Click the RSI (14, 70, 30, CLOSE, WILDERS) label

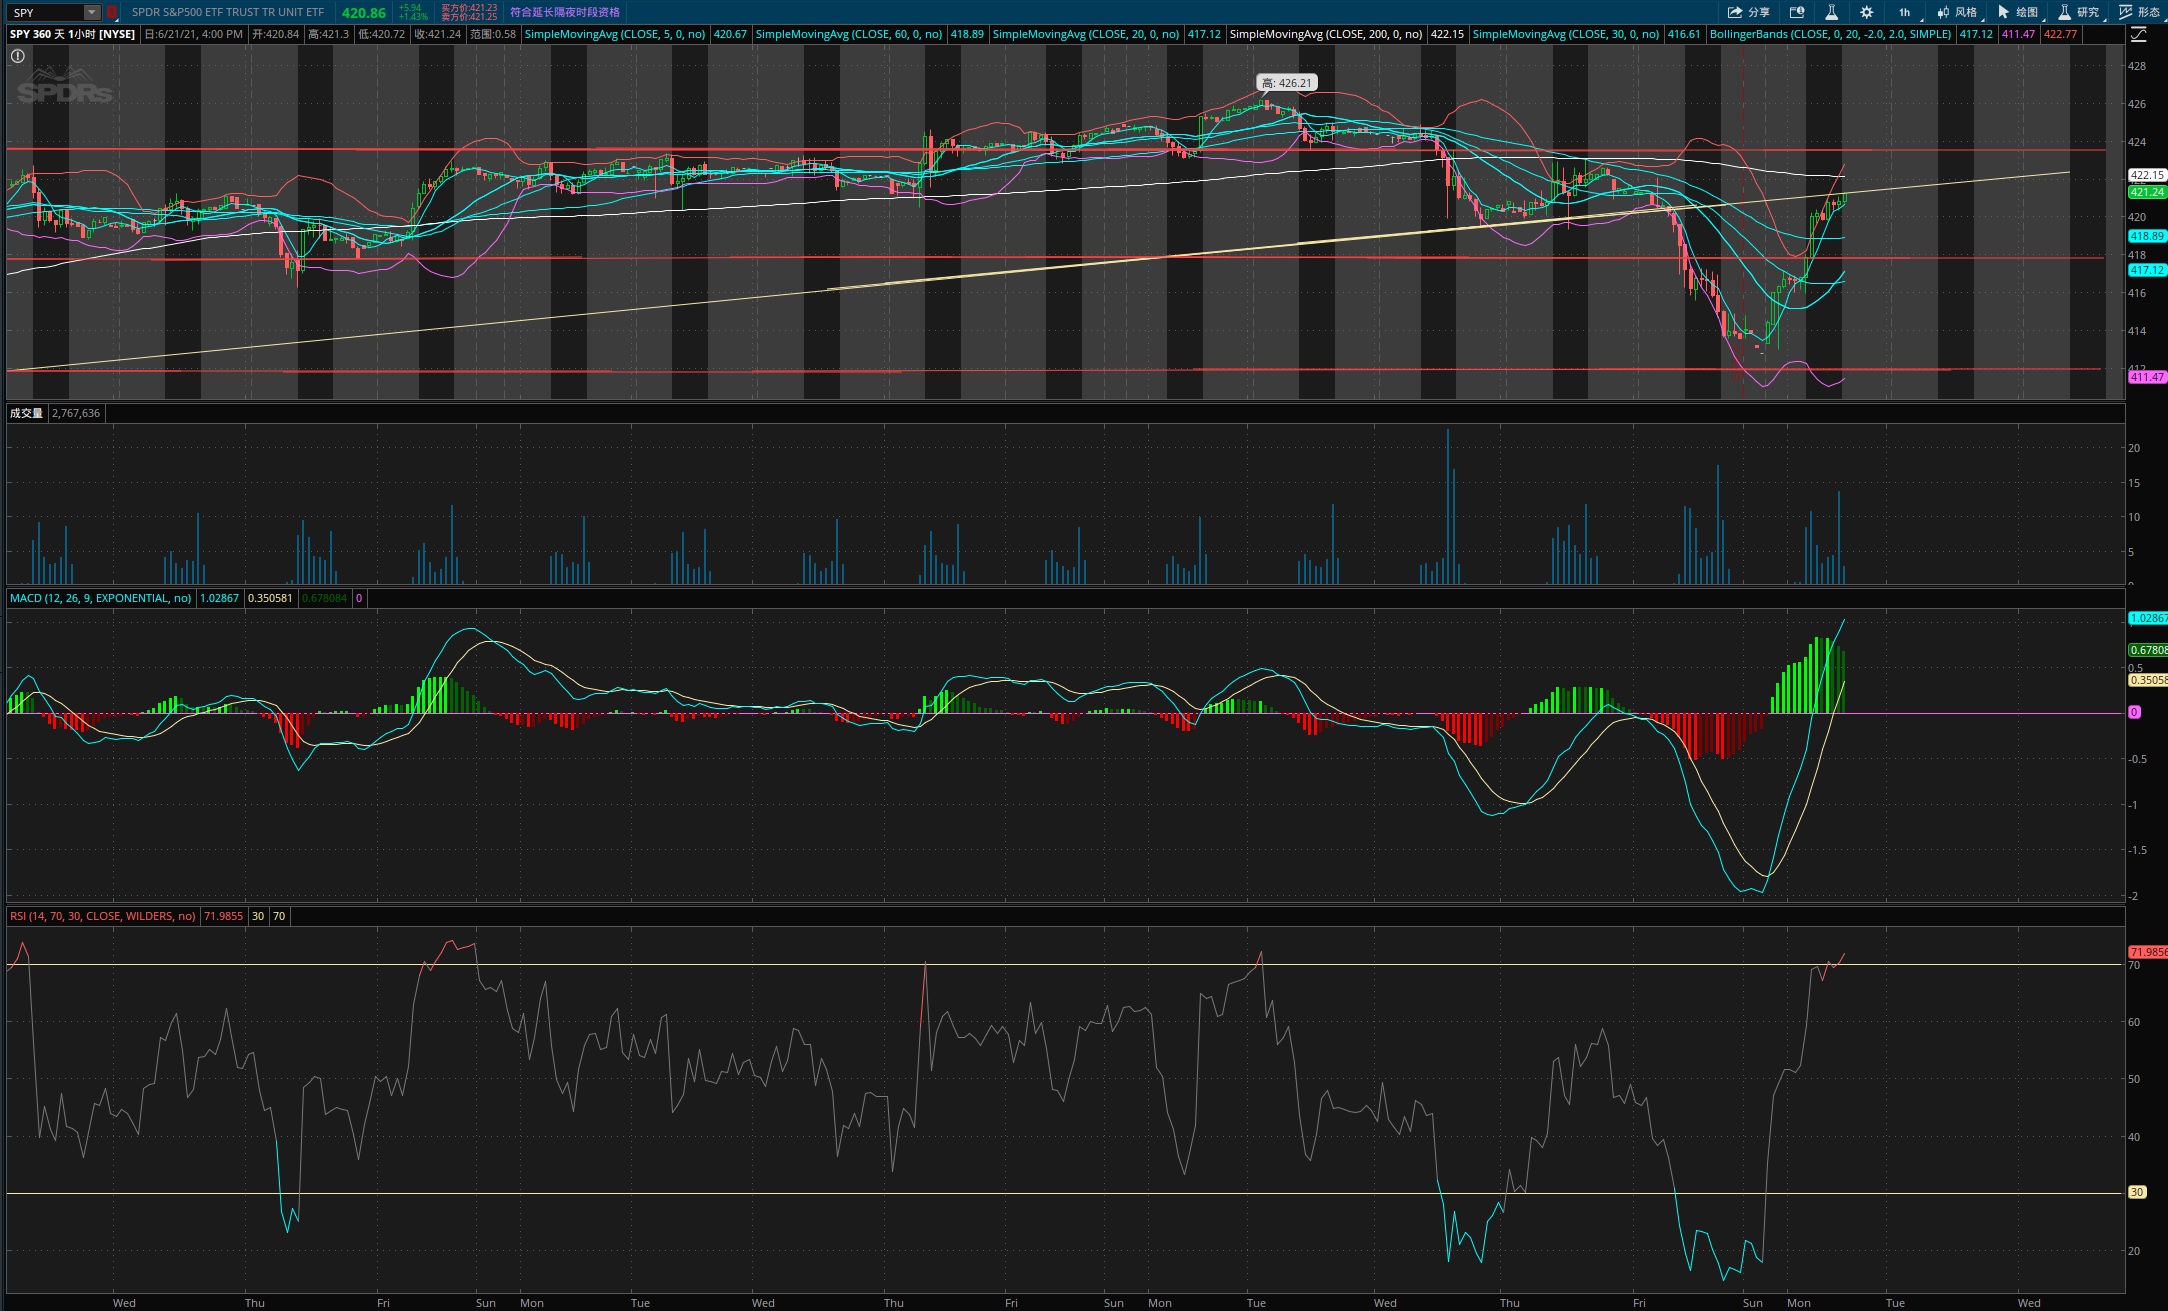102,916
